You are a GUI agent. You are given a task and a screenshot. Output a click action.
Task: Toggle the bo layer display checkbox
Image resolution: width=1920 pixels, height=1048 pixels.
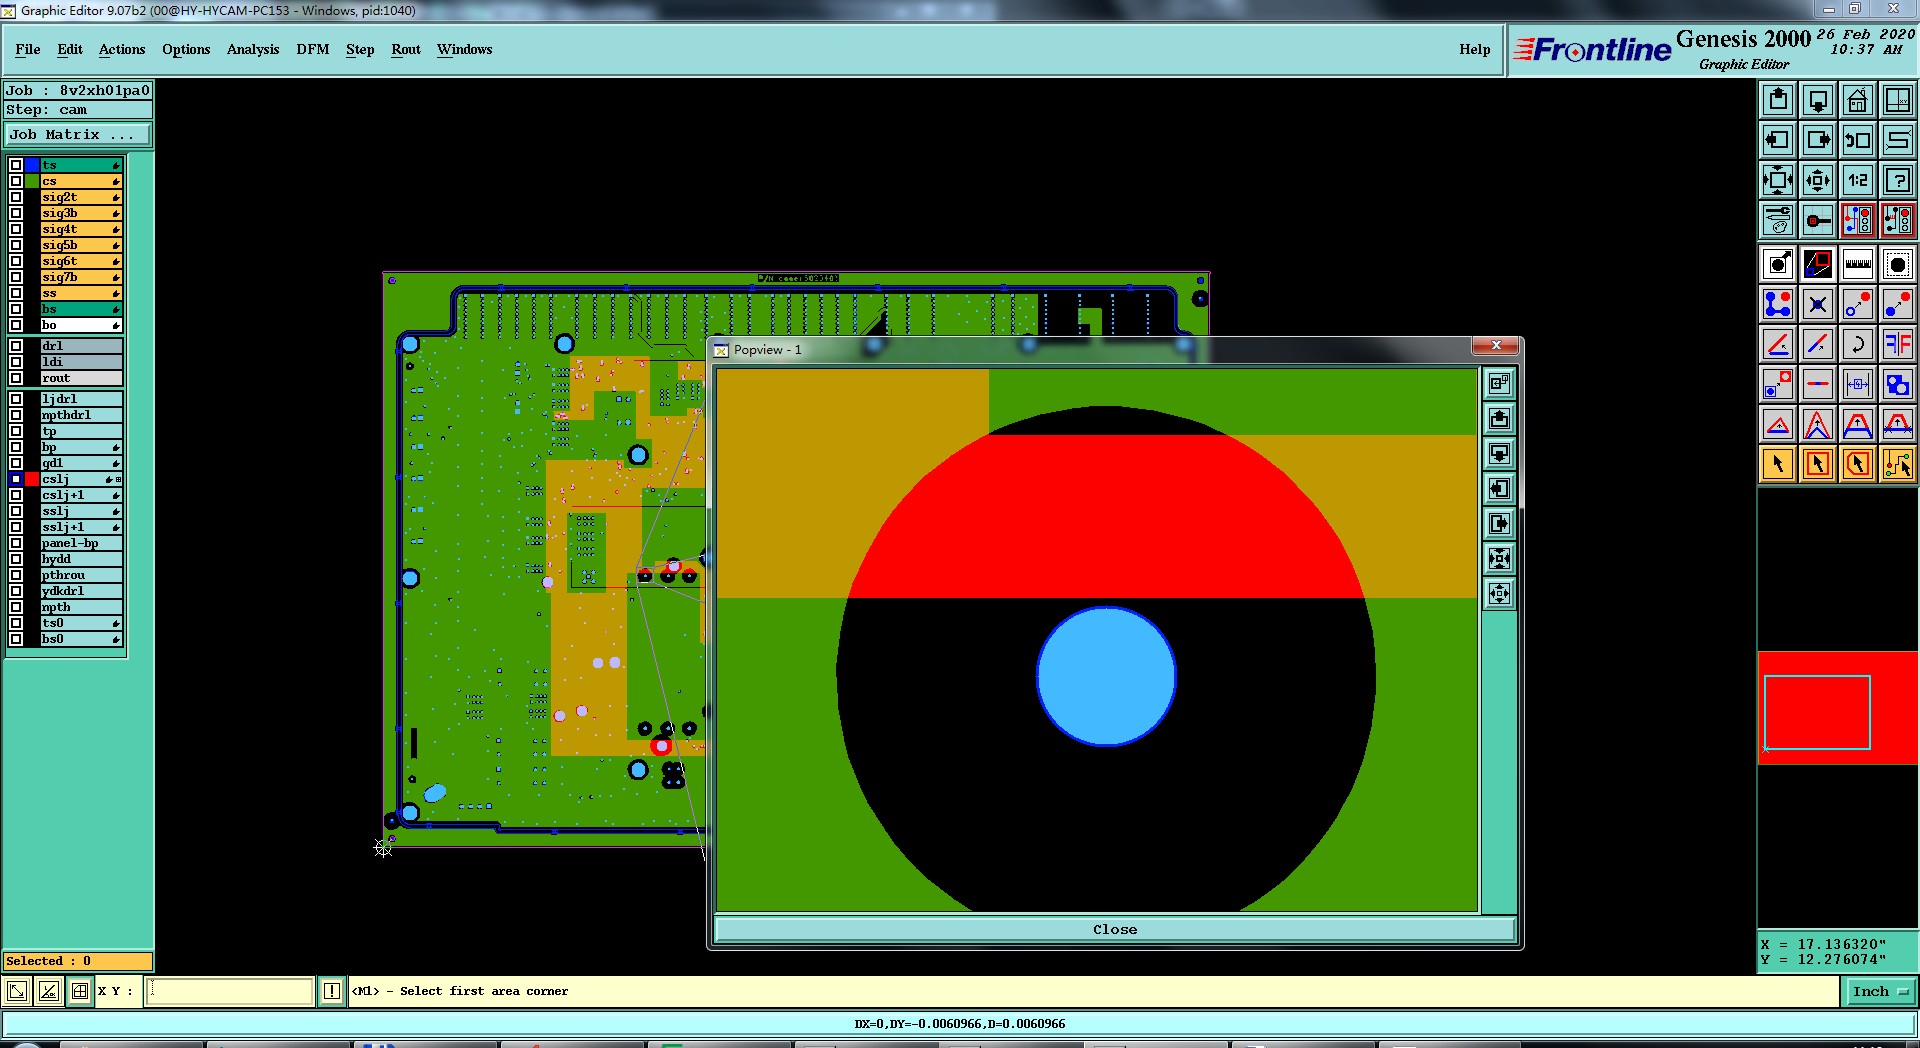coord(16,325)
